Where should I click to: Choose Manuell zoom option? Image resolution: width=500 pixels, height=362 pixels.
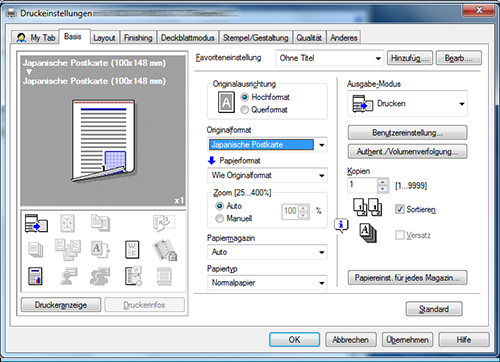coord(219,219)
